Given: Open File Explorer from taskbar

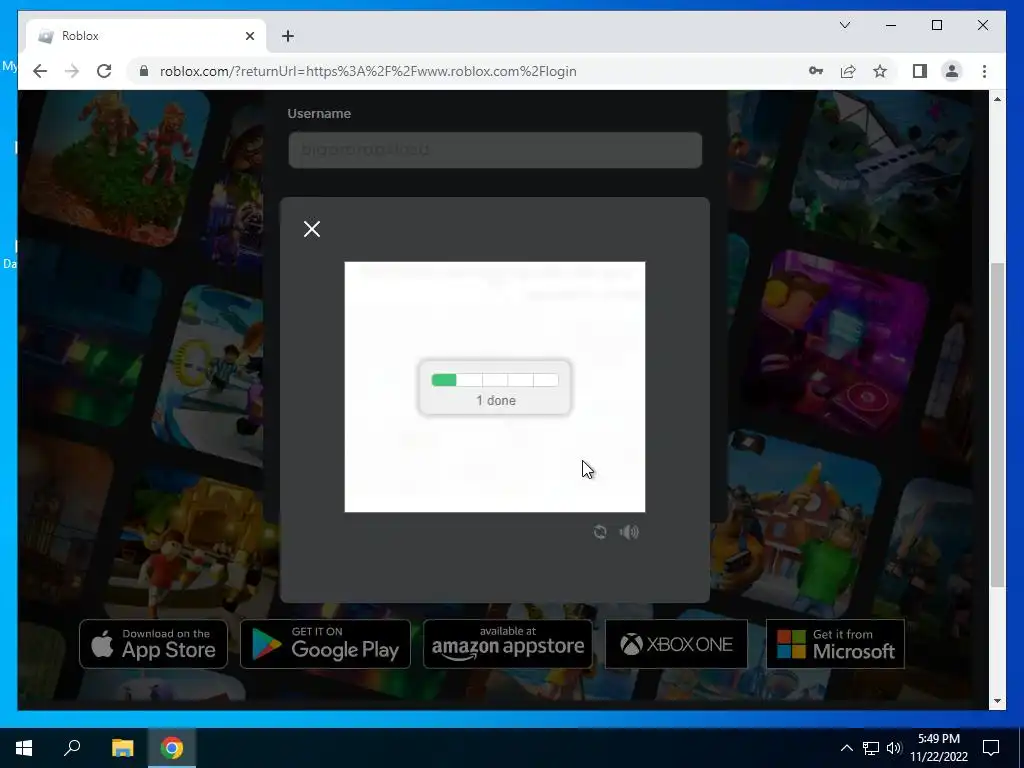Looking at the screenshot, I should click(122, 748).
